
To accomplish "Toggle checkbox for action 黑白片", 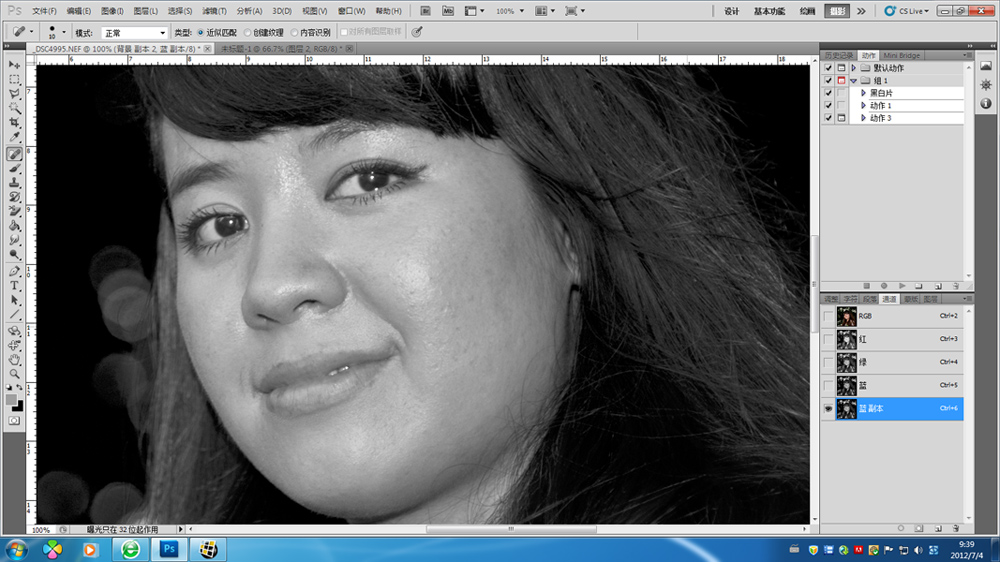I will 827,93.
